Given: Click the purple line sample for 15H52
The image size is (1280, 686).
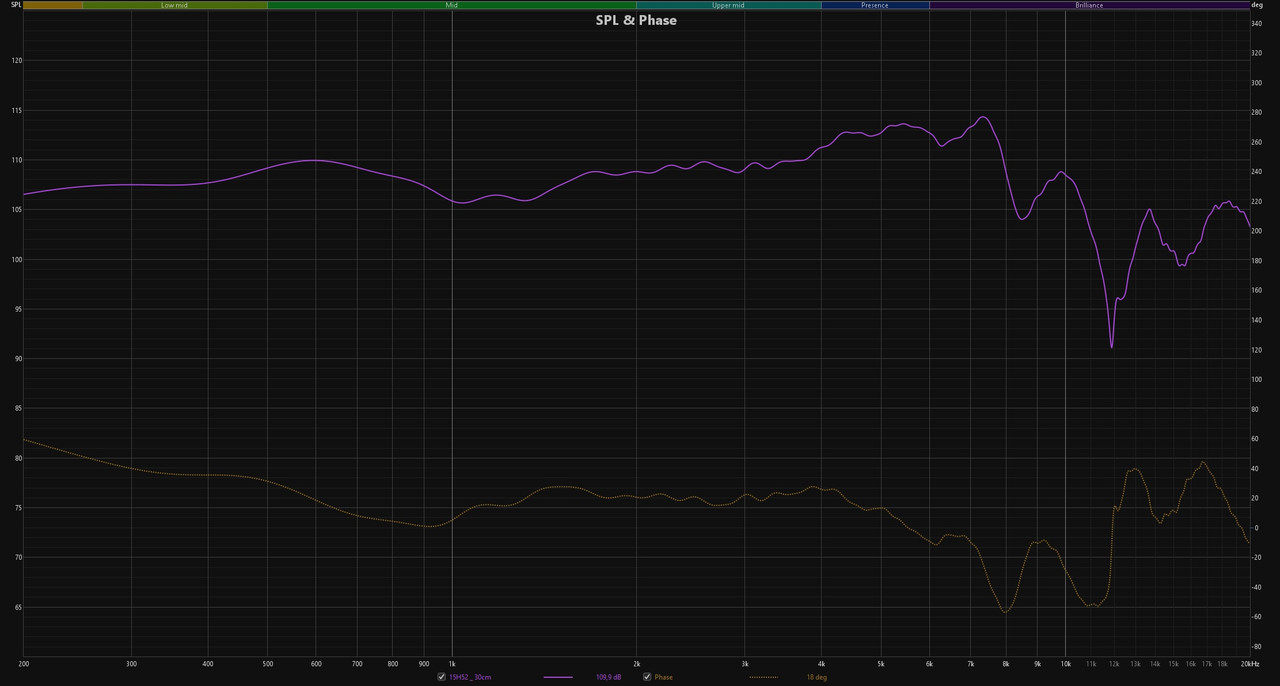Looking at the screenshot, I should pyautogui.click(x=558, y=677).
